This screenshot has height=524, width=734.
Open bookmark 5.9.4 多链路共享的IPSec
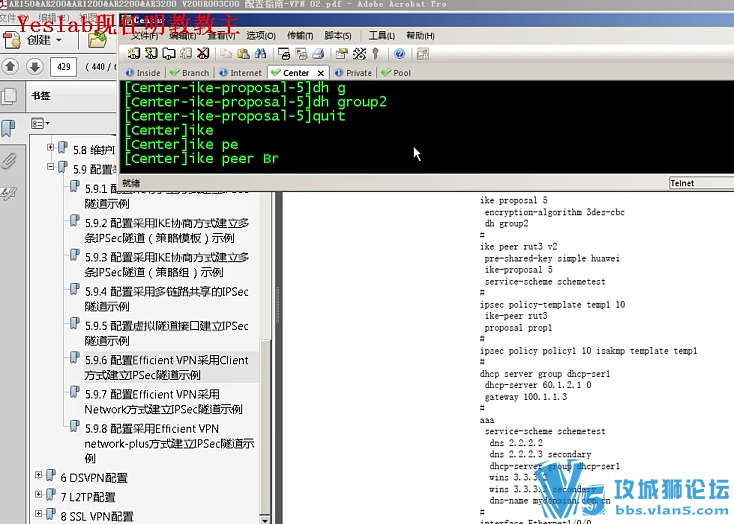(x=167, y=298)
